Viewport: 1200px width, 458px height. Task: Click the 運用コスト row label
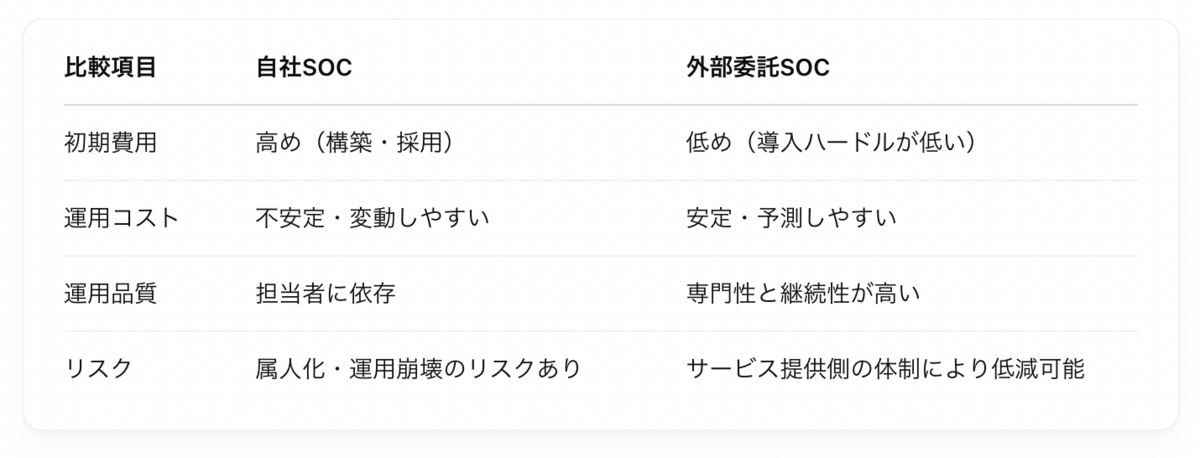[x=121, y=218]
